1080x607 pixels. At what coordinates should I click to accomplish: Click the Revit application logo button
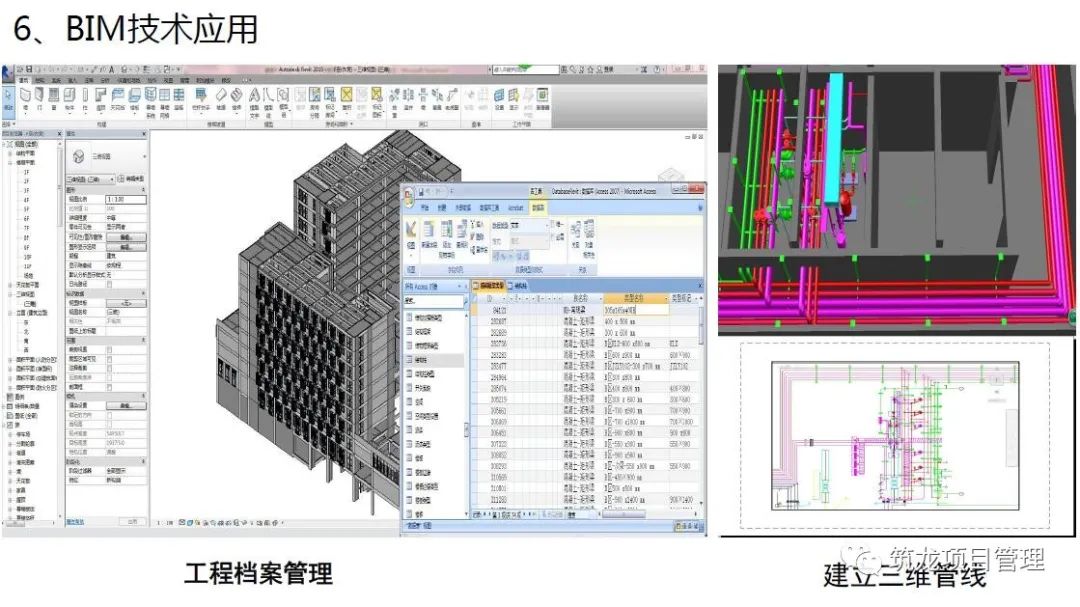click(x=7, y=71)
